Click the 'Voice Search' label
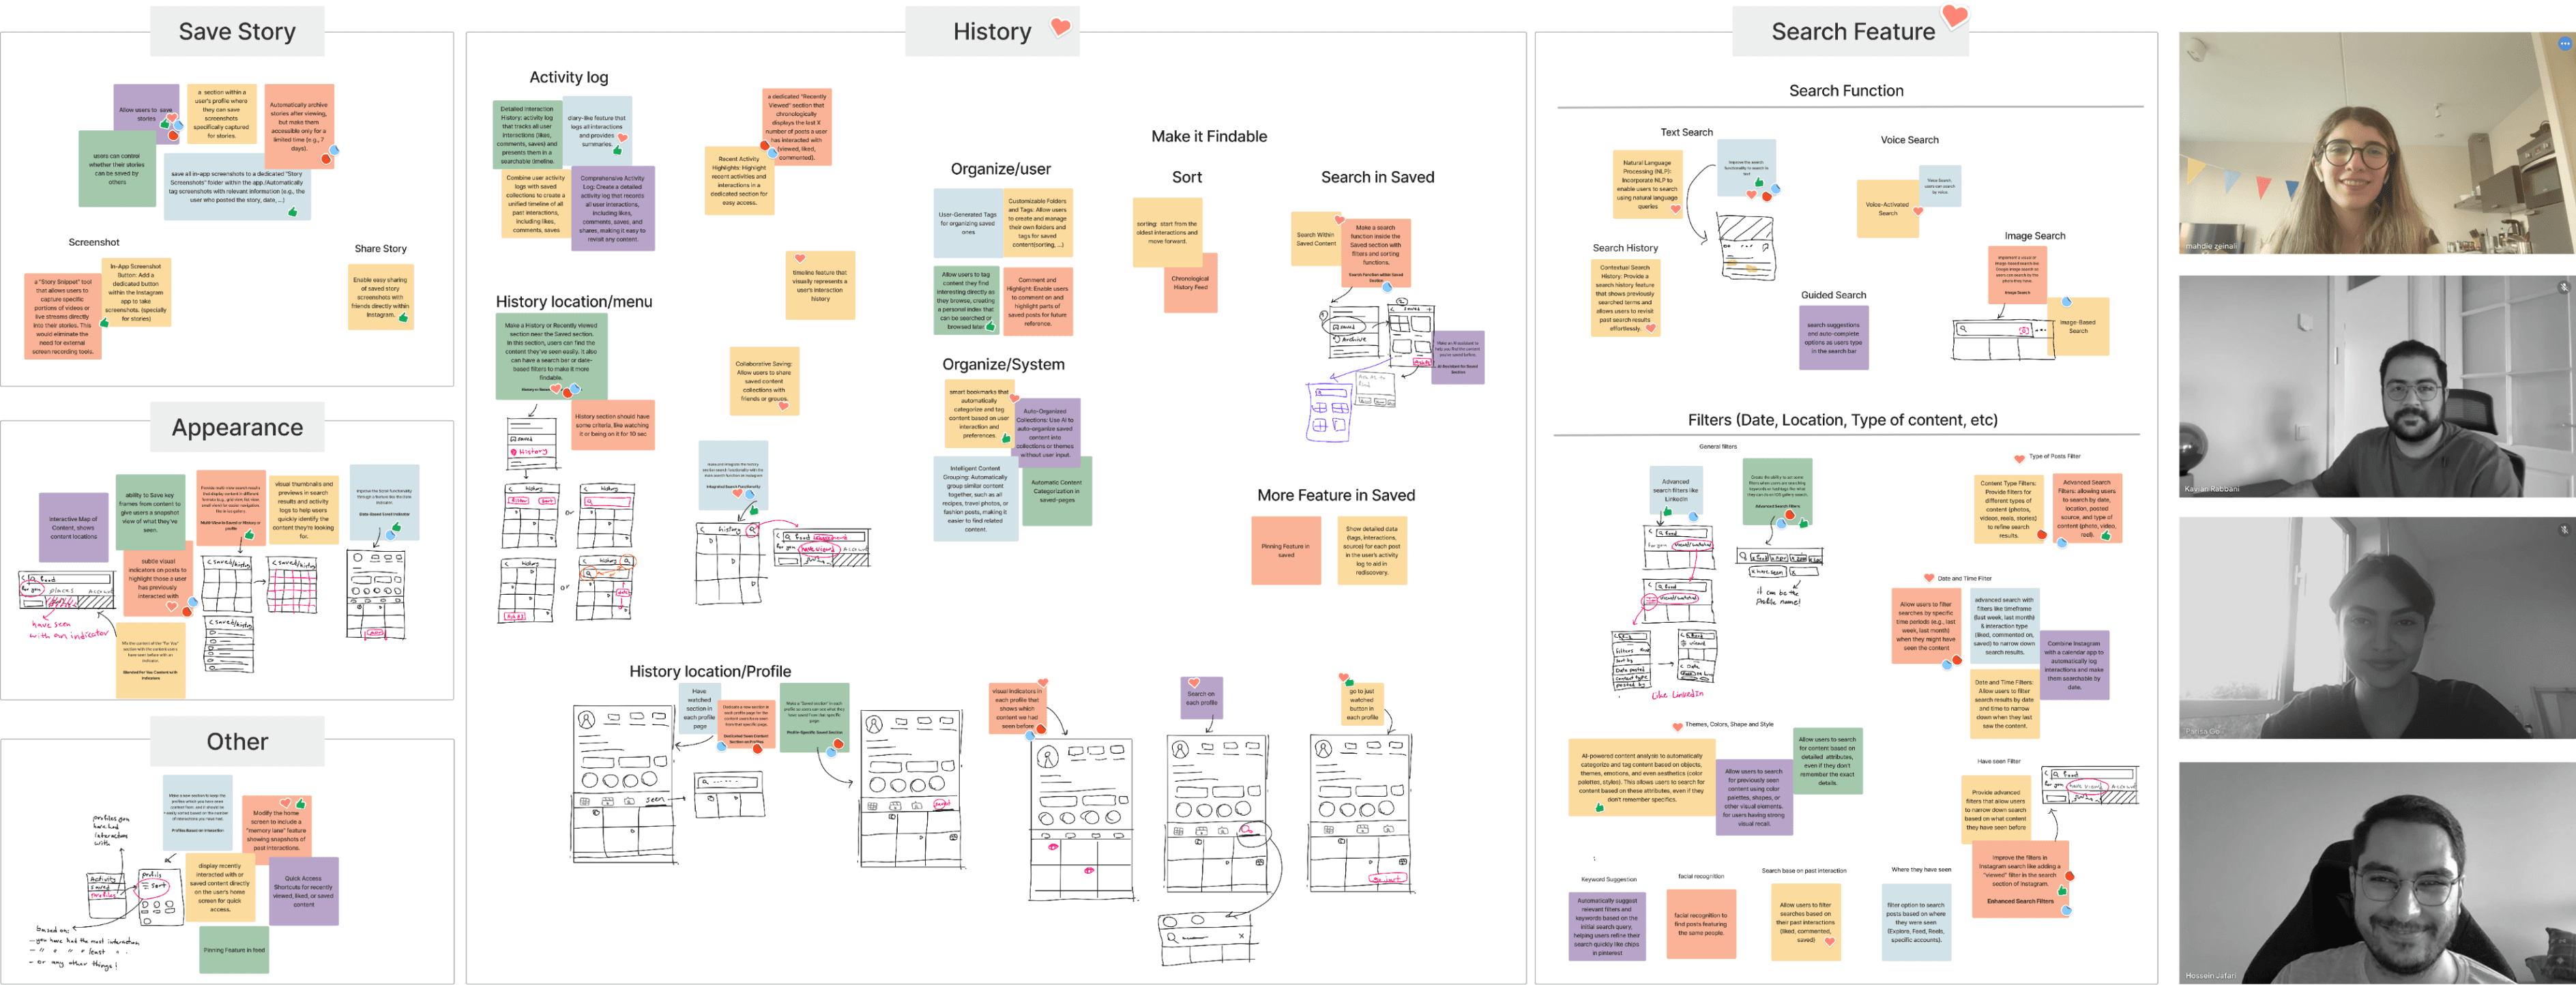 tap(1909, 140)
